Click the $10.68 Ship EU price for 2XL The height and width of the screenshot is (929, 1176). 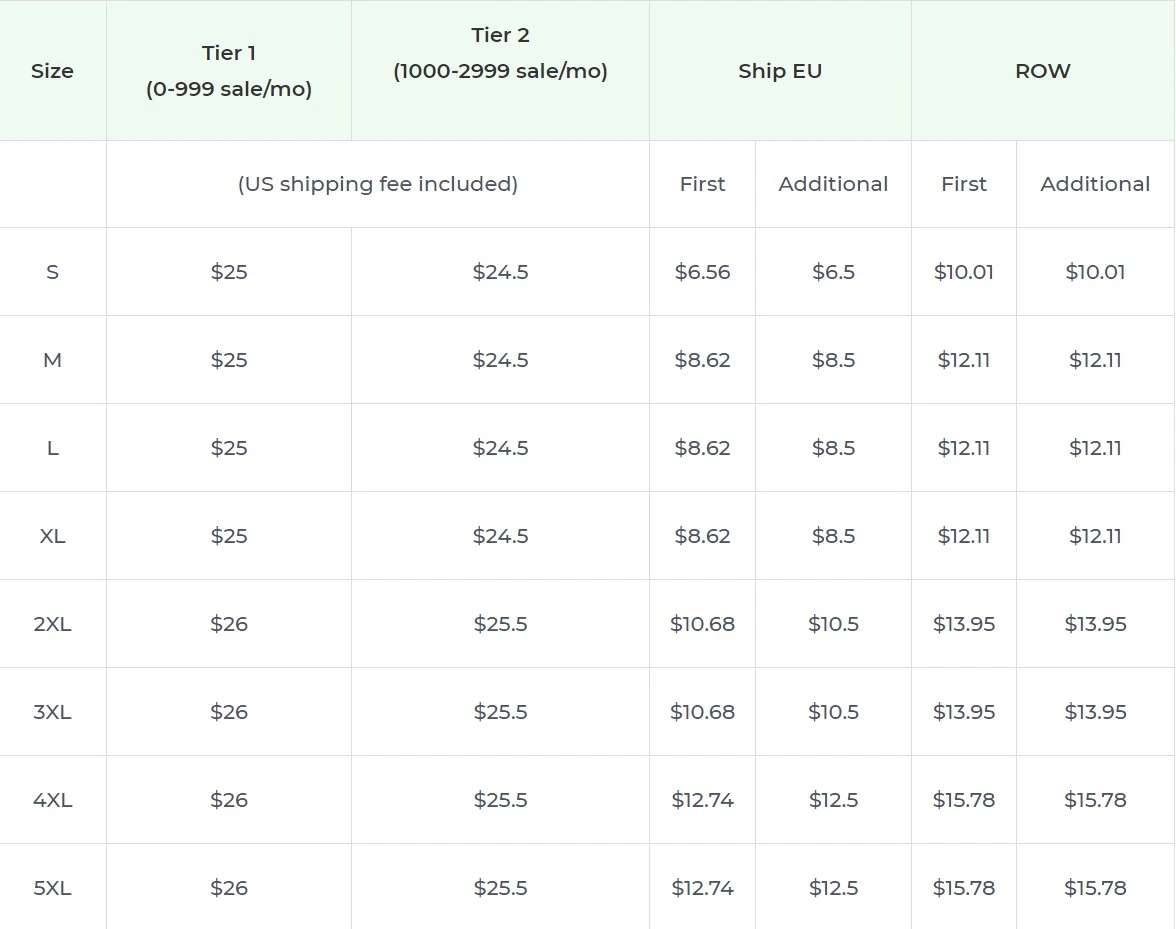pyautogui.click(x=702, y=623)
